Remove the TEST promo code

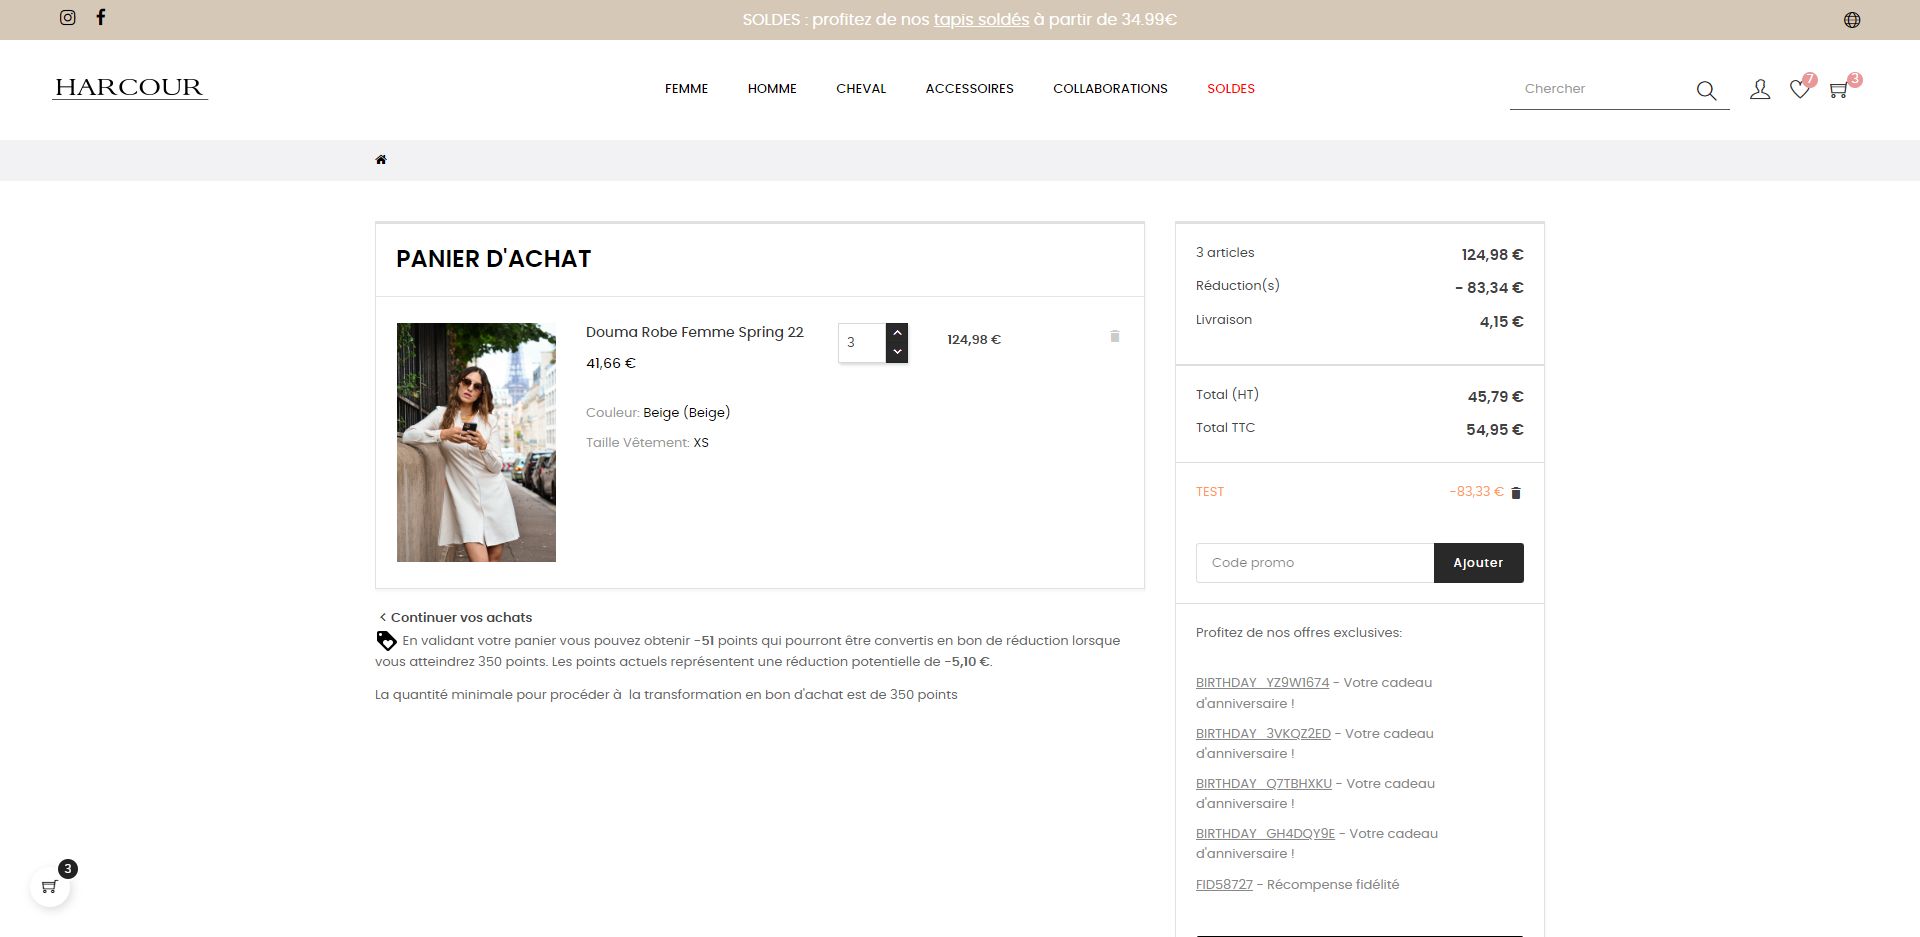coord(1516,493)
